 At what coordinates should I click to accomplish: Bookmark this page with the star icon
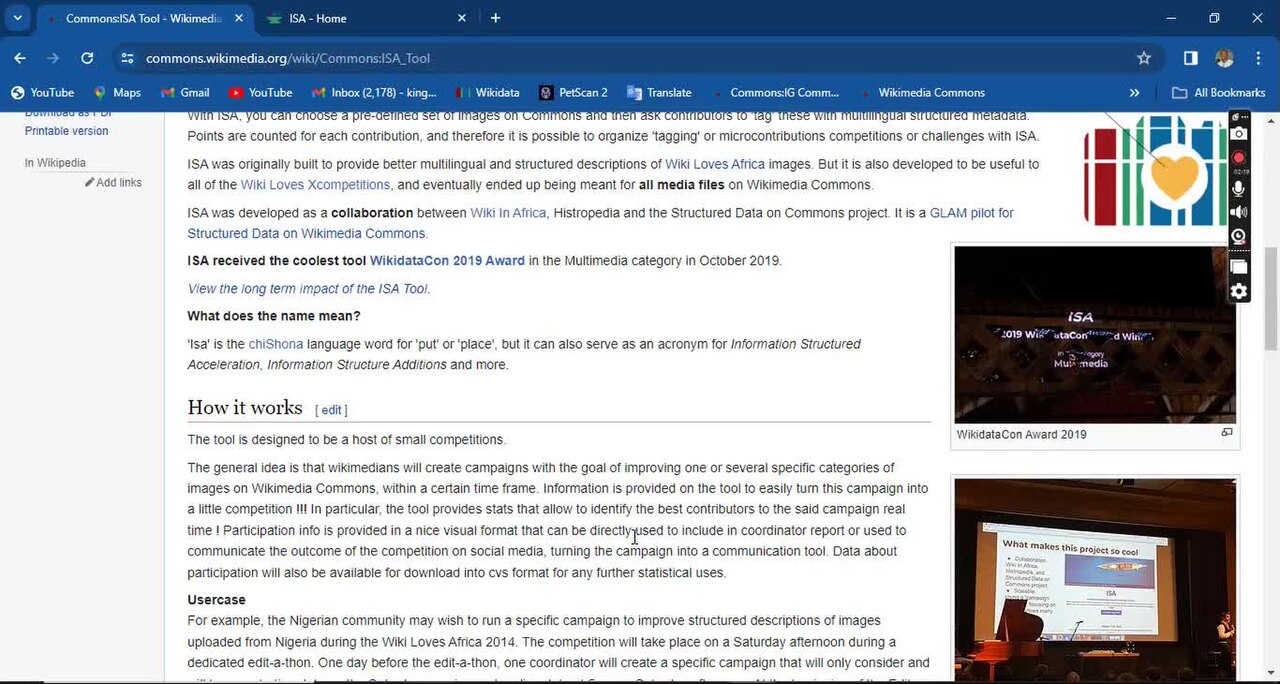(x=1144, y=58)
